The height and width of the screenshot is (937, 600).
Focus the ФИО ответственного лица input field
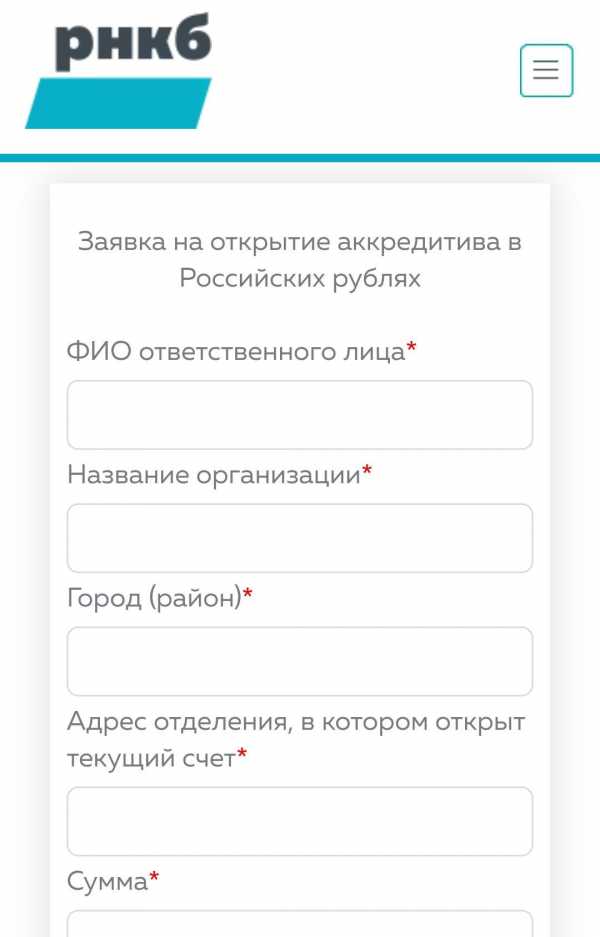click(x=299, y=415)
